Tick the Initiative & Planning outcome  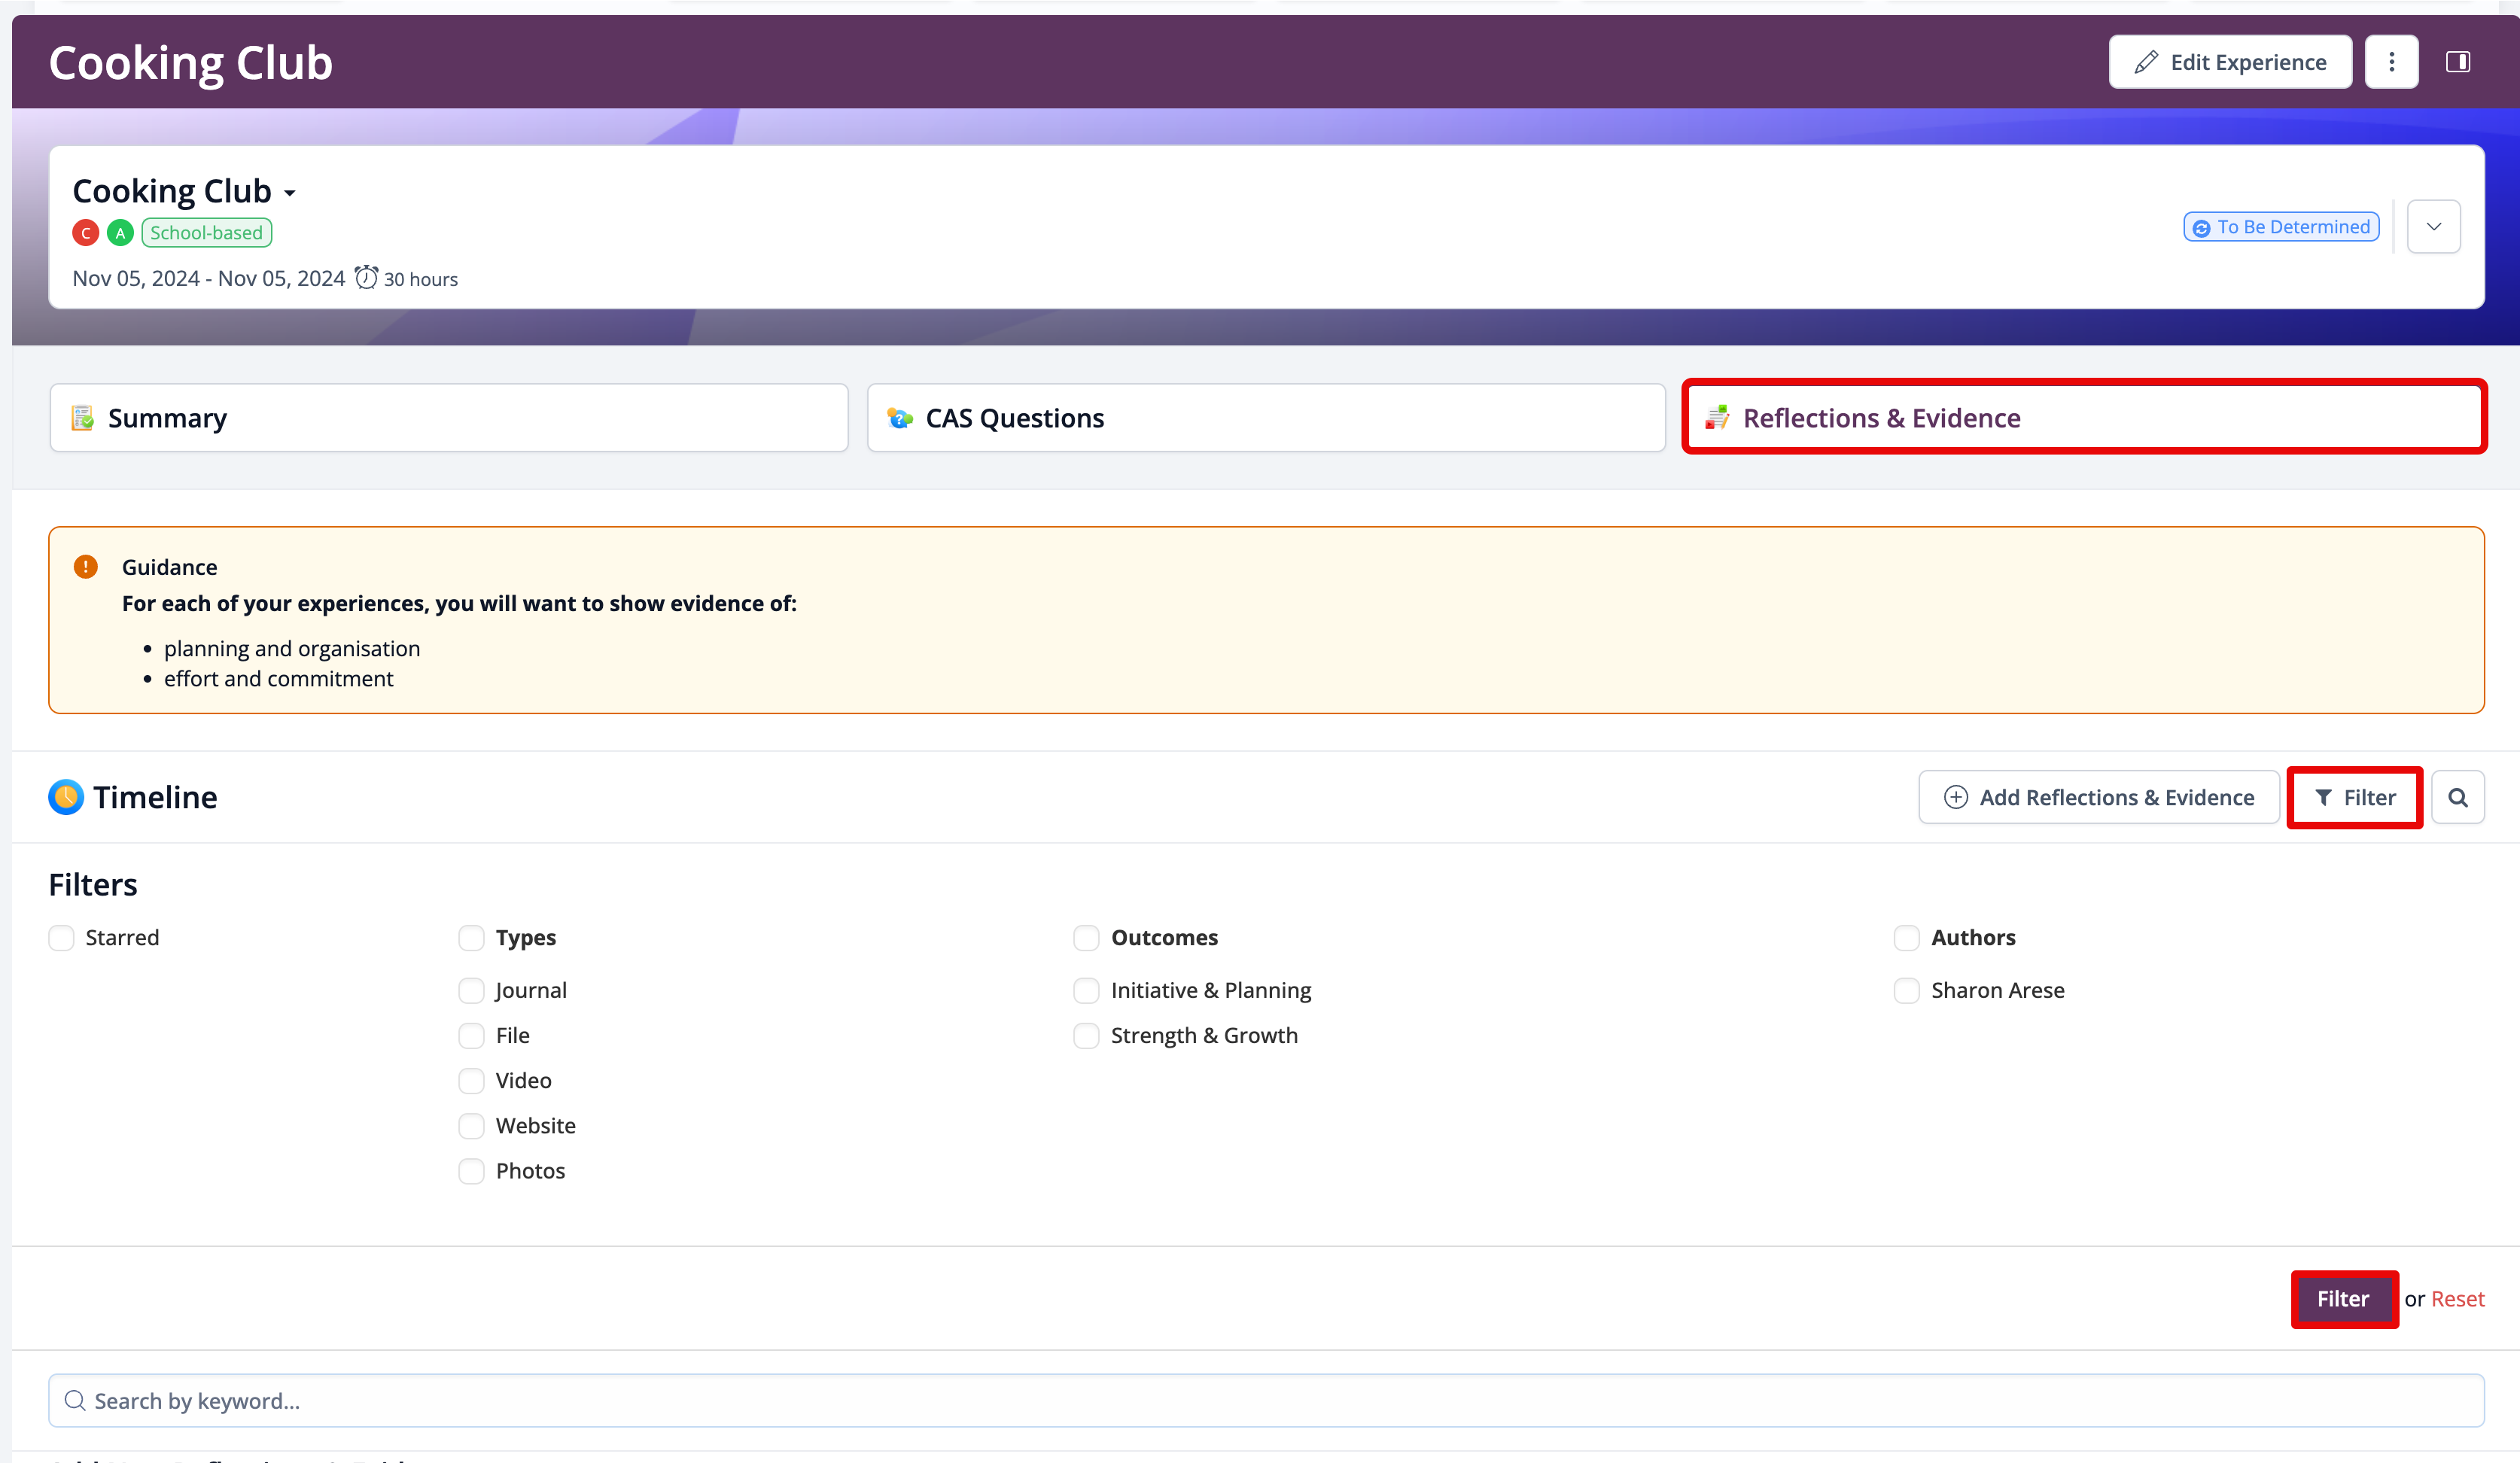click(x=1086, y=990)
